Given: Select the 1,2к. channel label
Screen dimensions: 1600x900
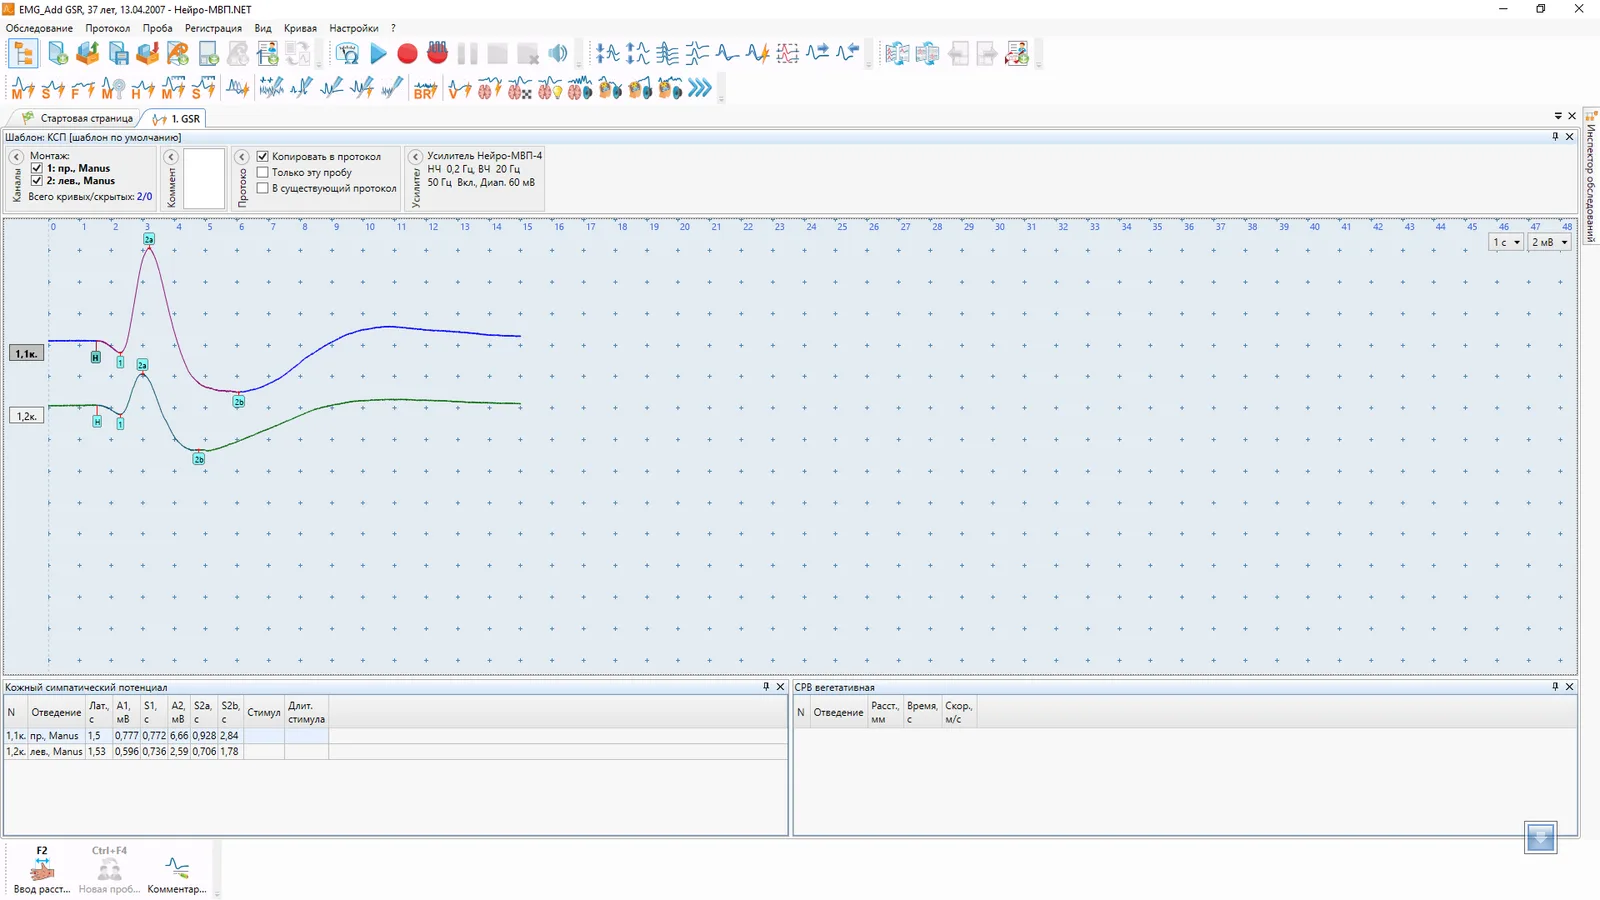Looking at the screenshot, I should 26,416.
